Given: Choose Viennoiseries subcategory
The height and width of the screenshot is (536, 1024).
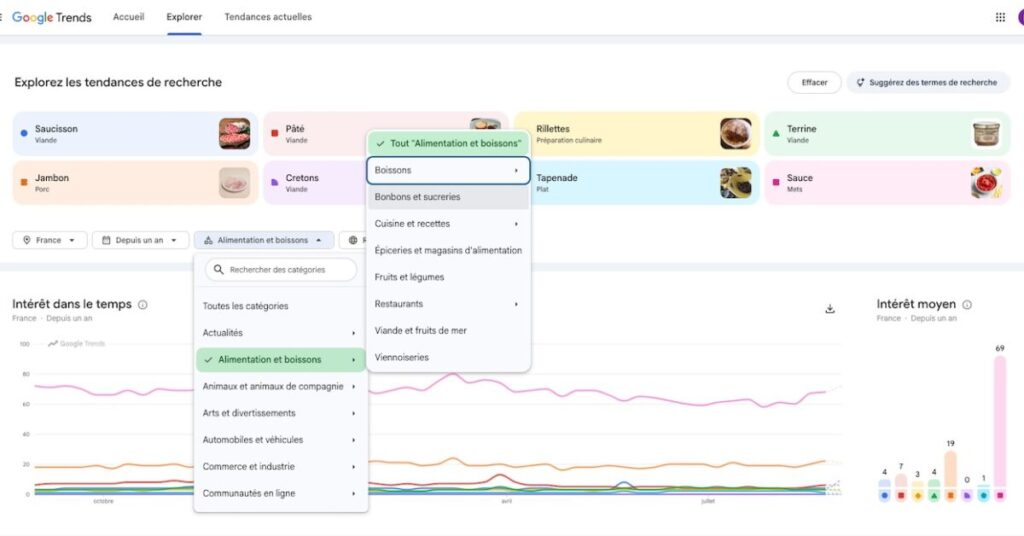Looking at the screenshot, I should 448,358.
